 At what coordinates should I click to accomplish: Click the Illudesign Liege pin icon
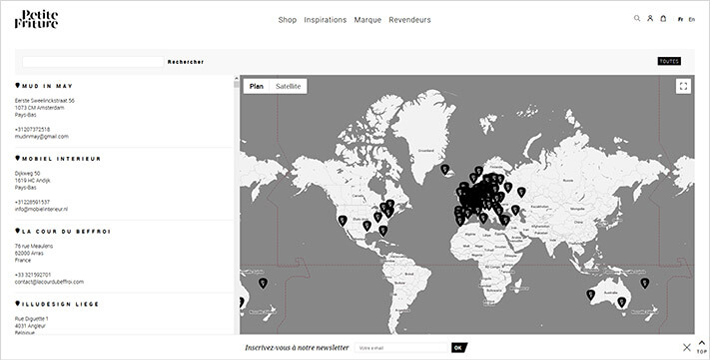pos(18,303)
